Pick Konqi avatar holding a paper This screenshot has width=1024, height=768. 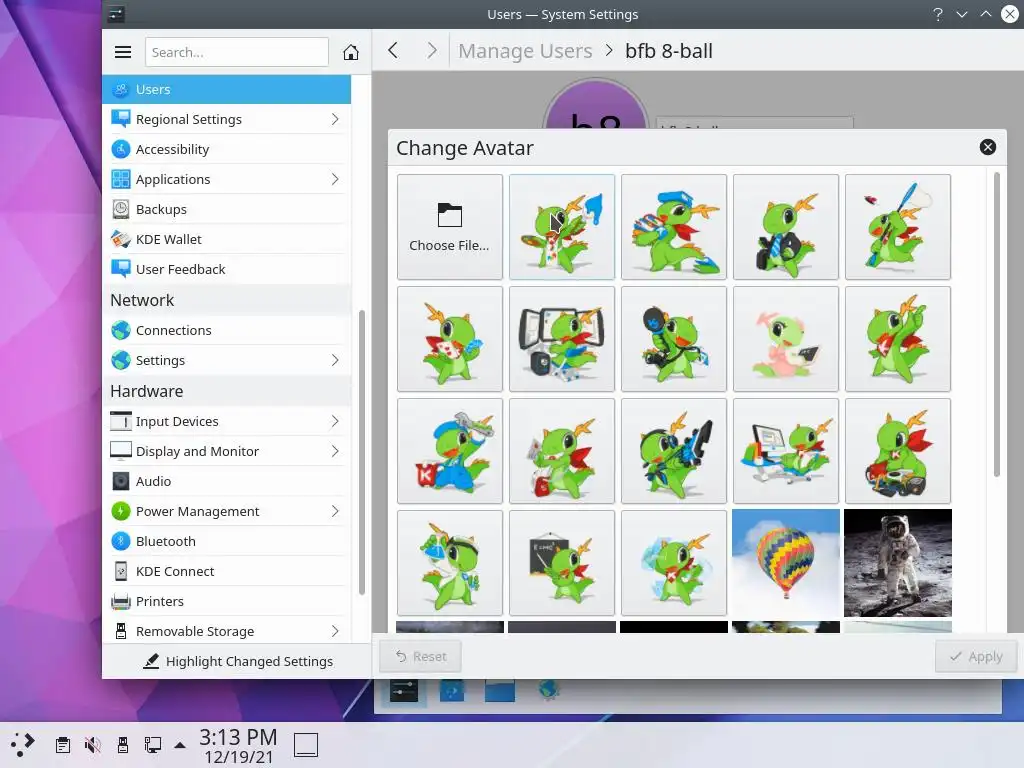pyautogui.click(x=562, y=451)
